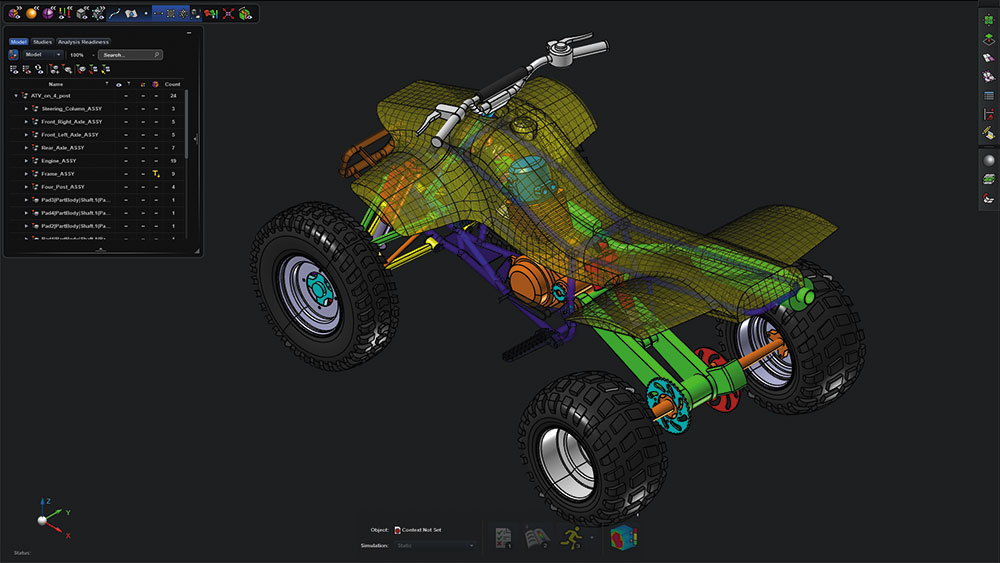Click the running figure simulate icon
Viewport: 1000px width, 563px height.
(x=571, y=537)
